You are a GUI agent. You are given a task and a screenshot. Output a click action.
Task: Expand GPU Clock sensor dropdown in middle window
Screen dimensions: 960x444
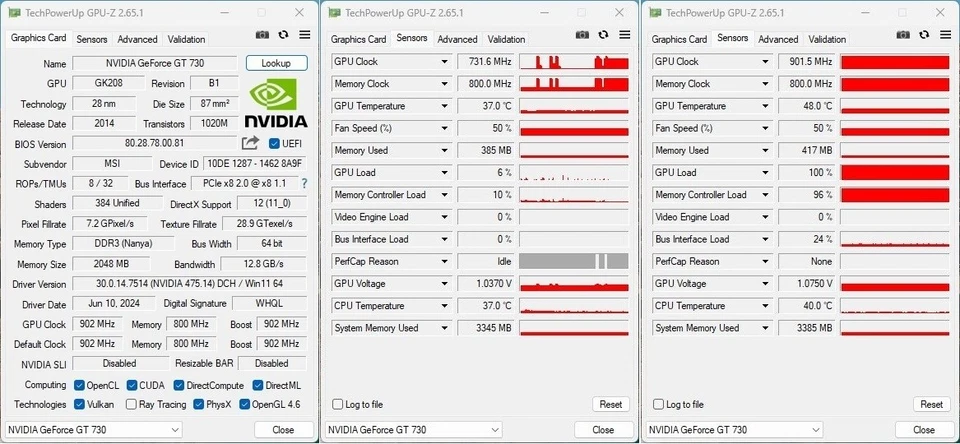point(444,62)
